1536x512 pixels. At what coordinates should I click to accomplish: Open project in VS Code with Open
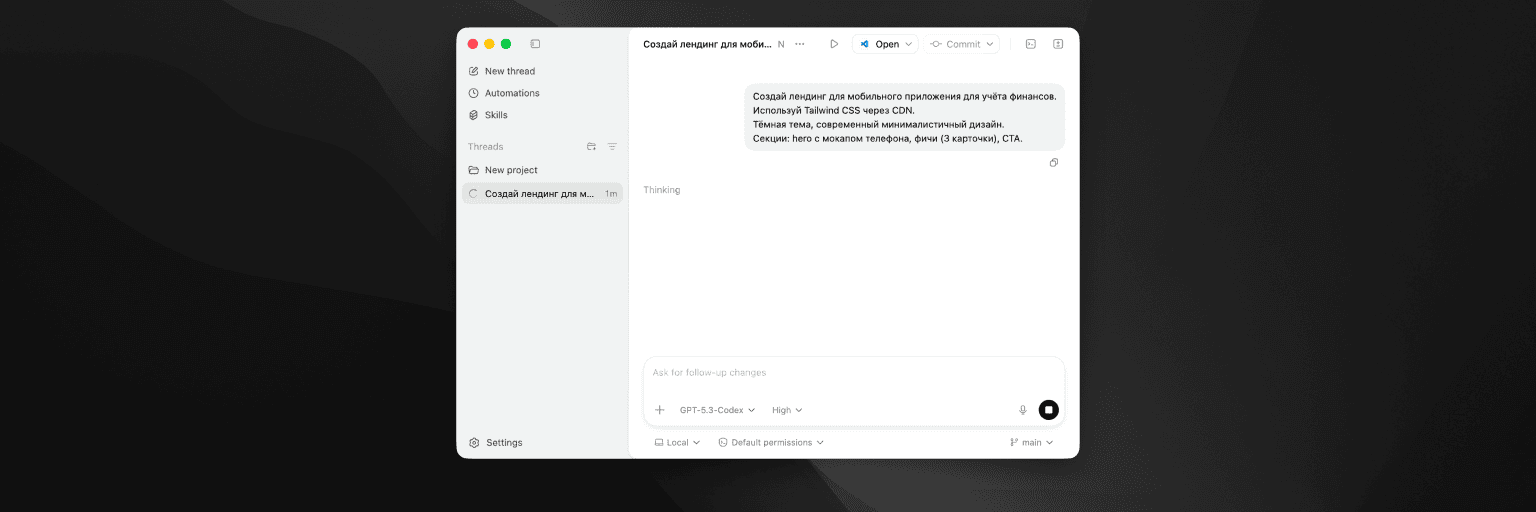[x=879, y=44]
